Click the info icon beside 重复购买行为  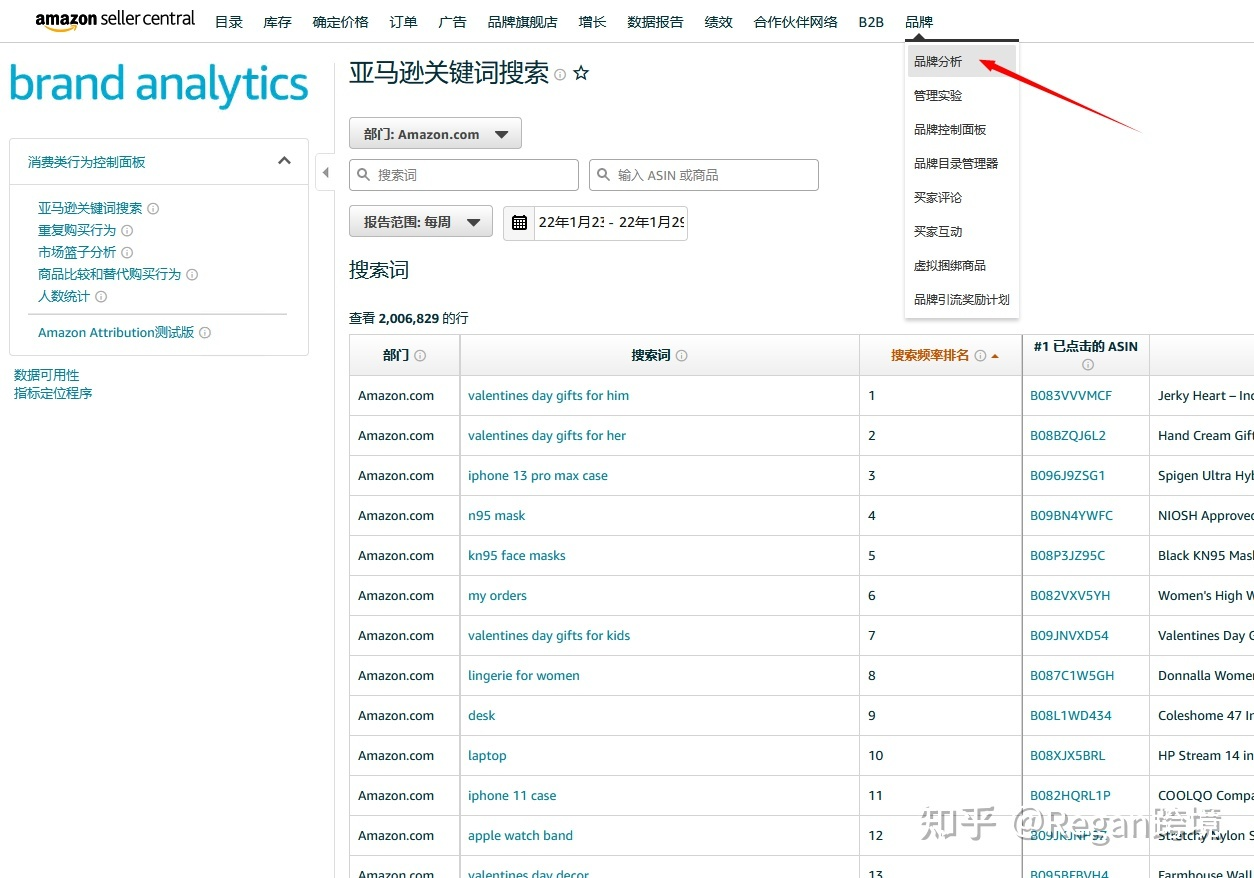(x=127, y=231)
